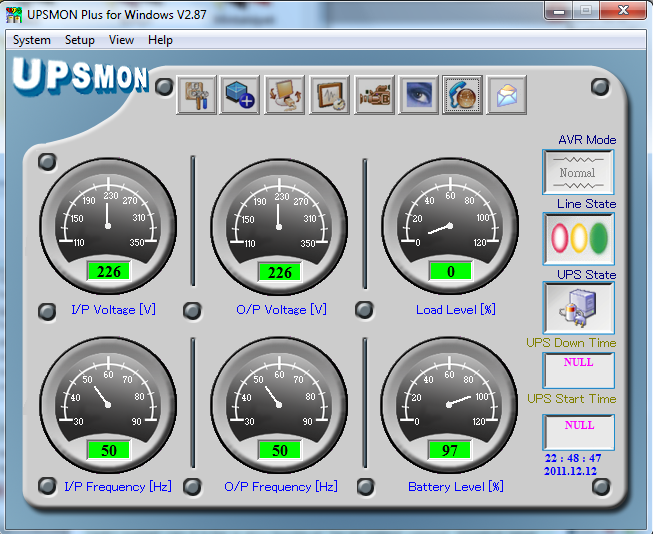Click the UPS Start Time NULL field
Screen dimensions: 653x534
coord(578,432)
